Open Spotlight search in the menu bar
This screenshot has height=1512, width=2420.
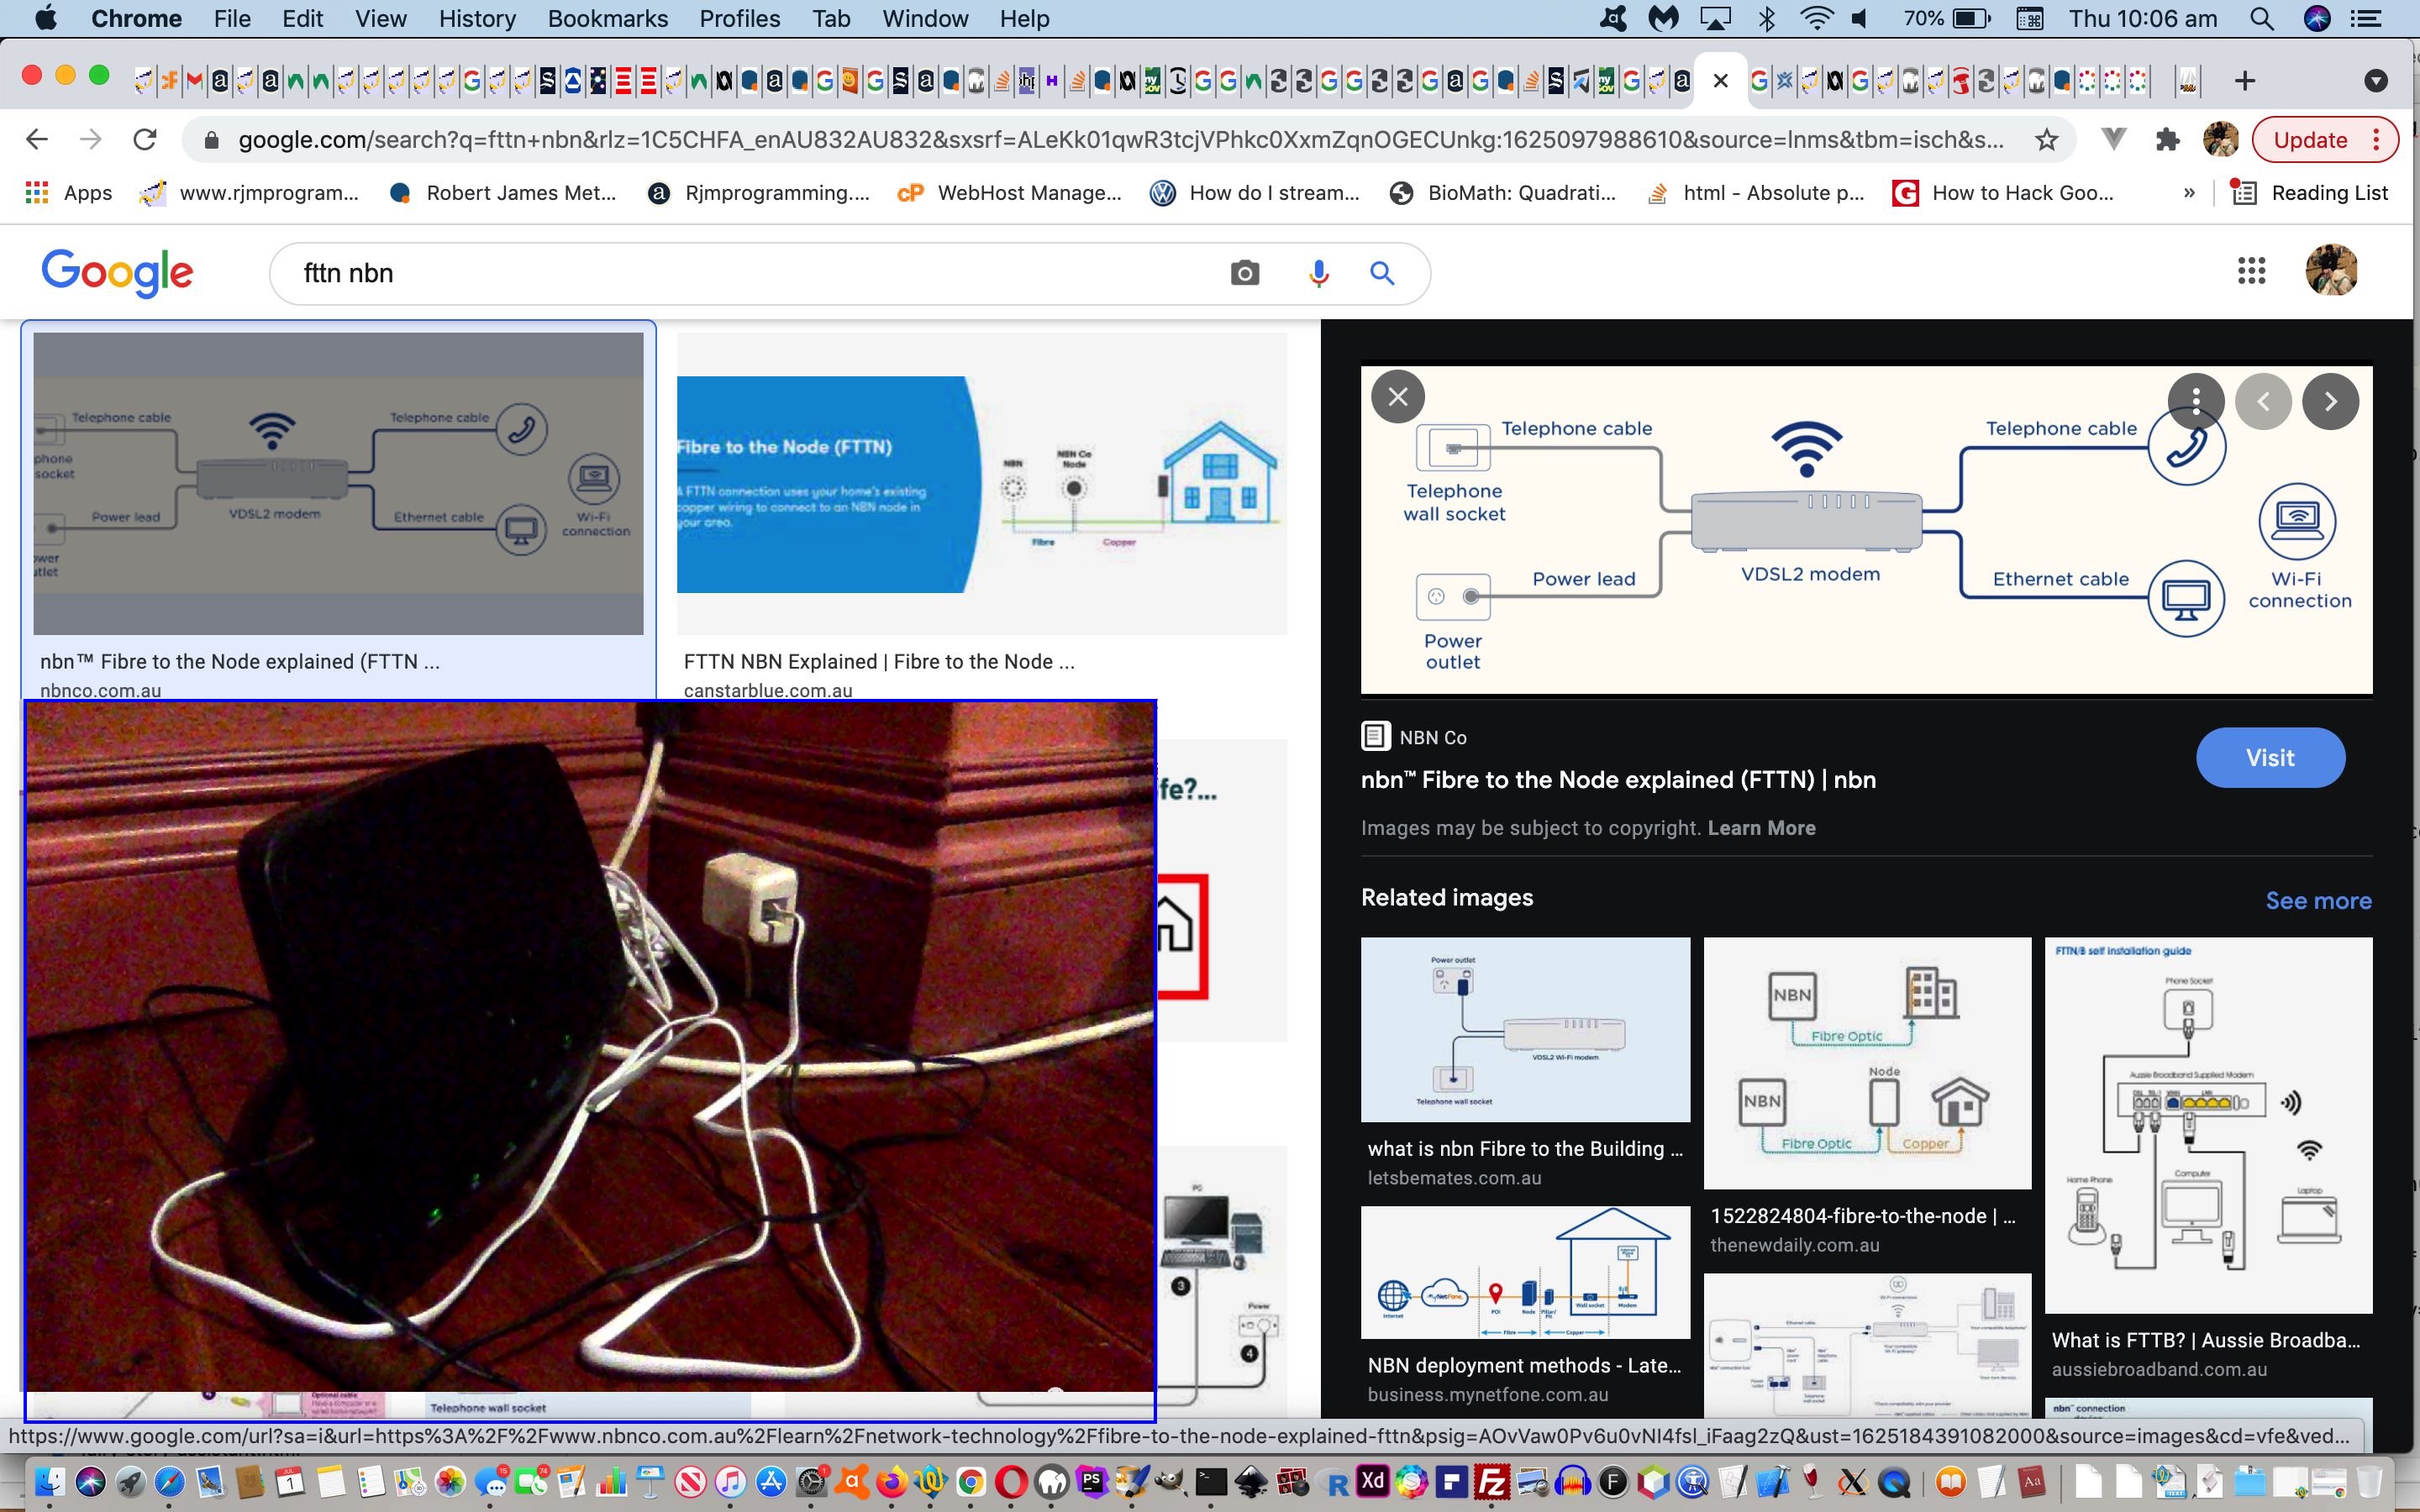tap(2263, 19)
